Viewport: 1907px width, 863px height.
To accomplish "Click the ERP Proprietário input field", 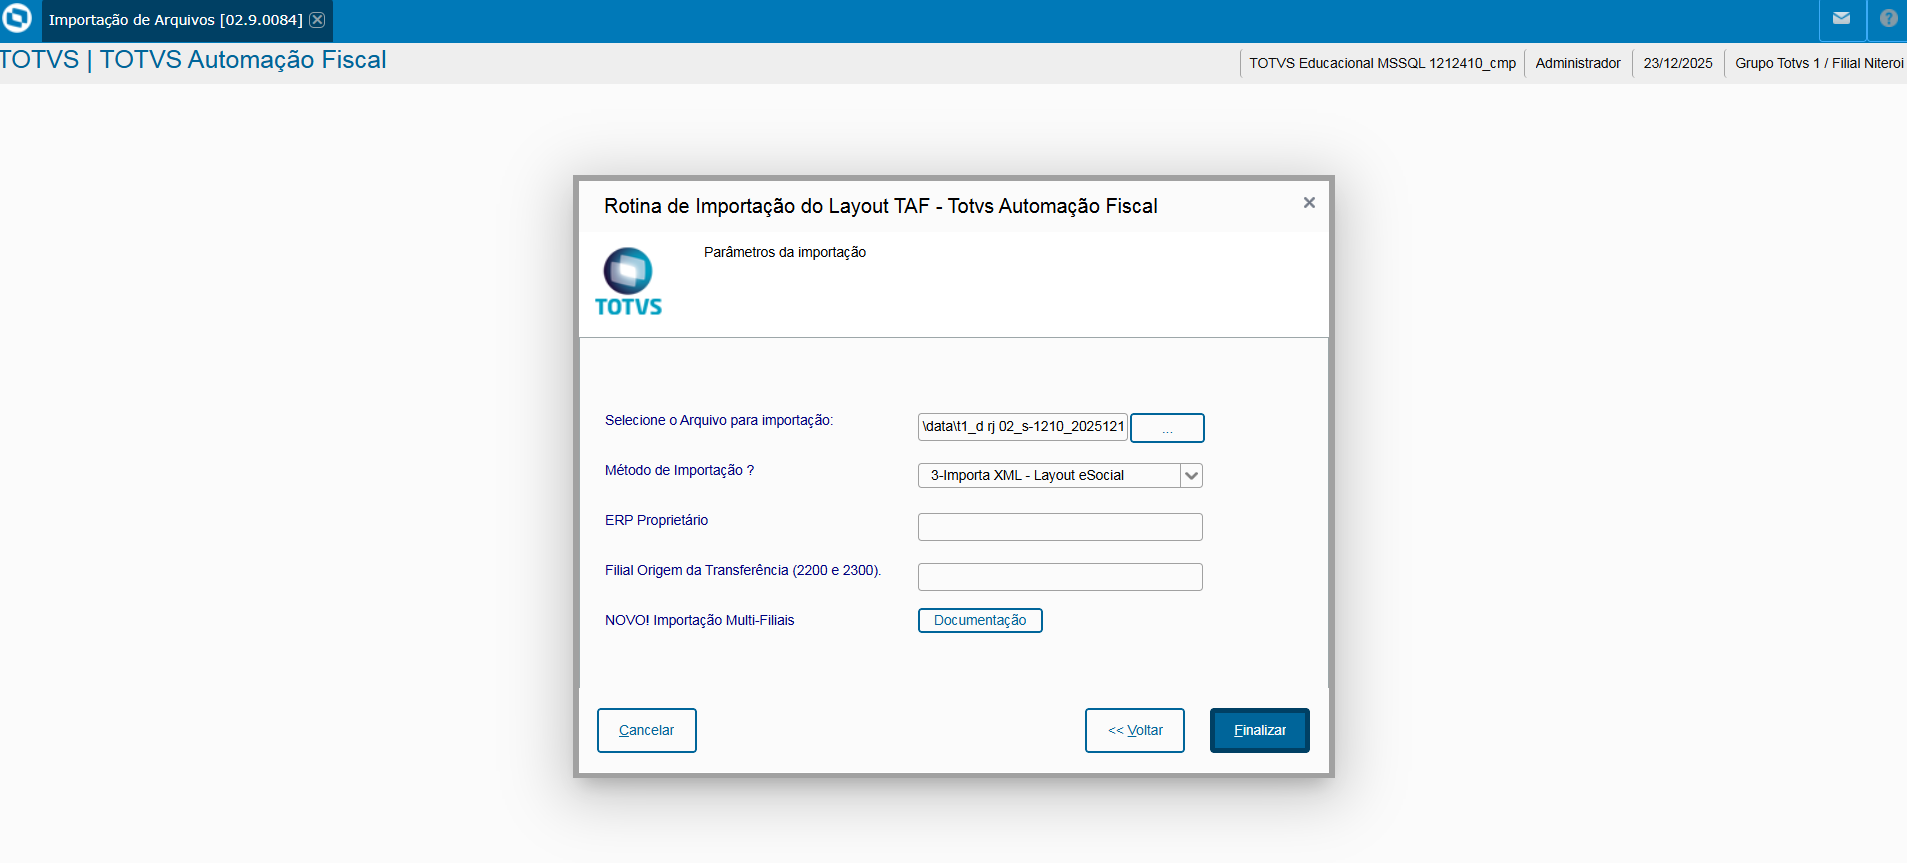I will point(1060,527).
